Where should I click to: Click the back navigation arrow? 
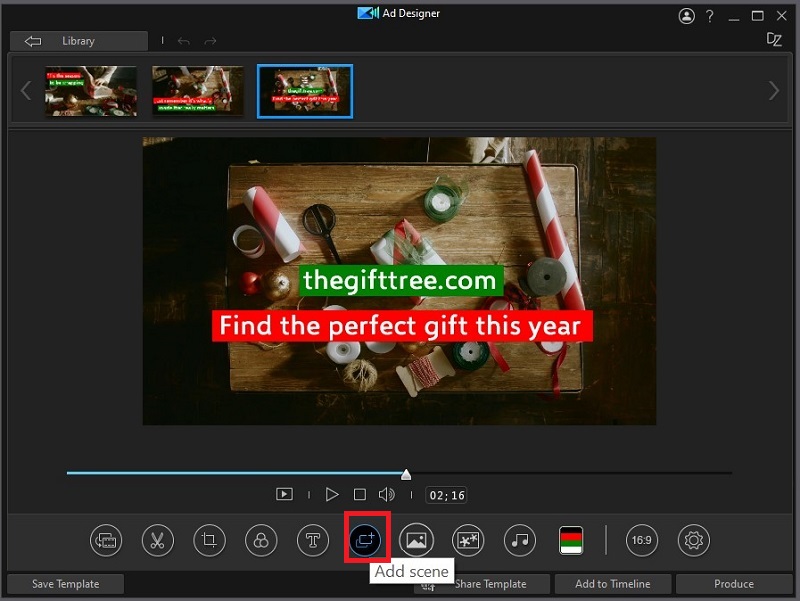(x=32, y=41)
